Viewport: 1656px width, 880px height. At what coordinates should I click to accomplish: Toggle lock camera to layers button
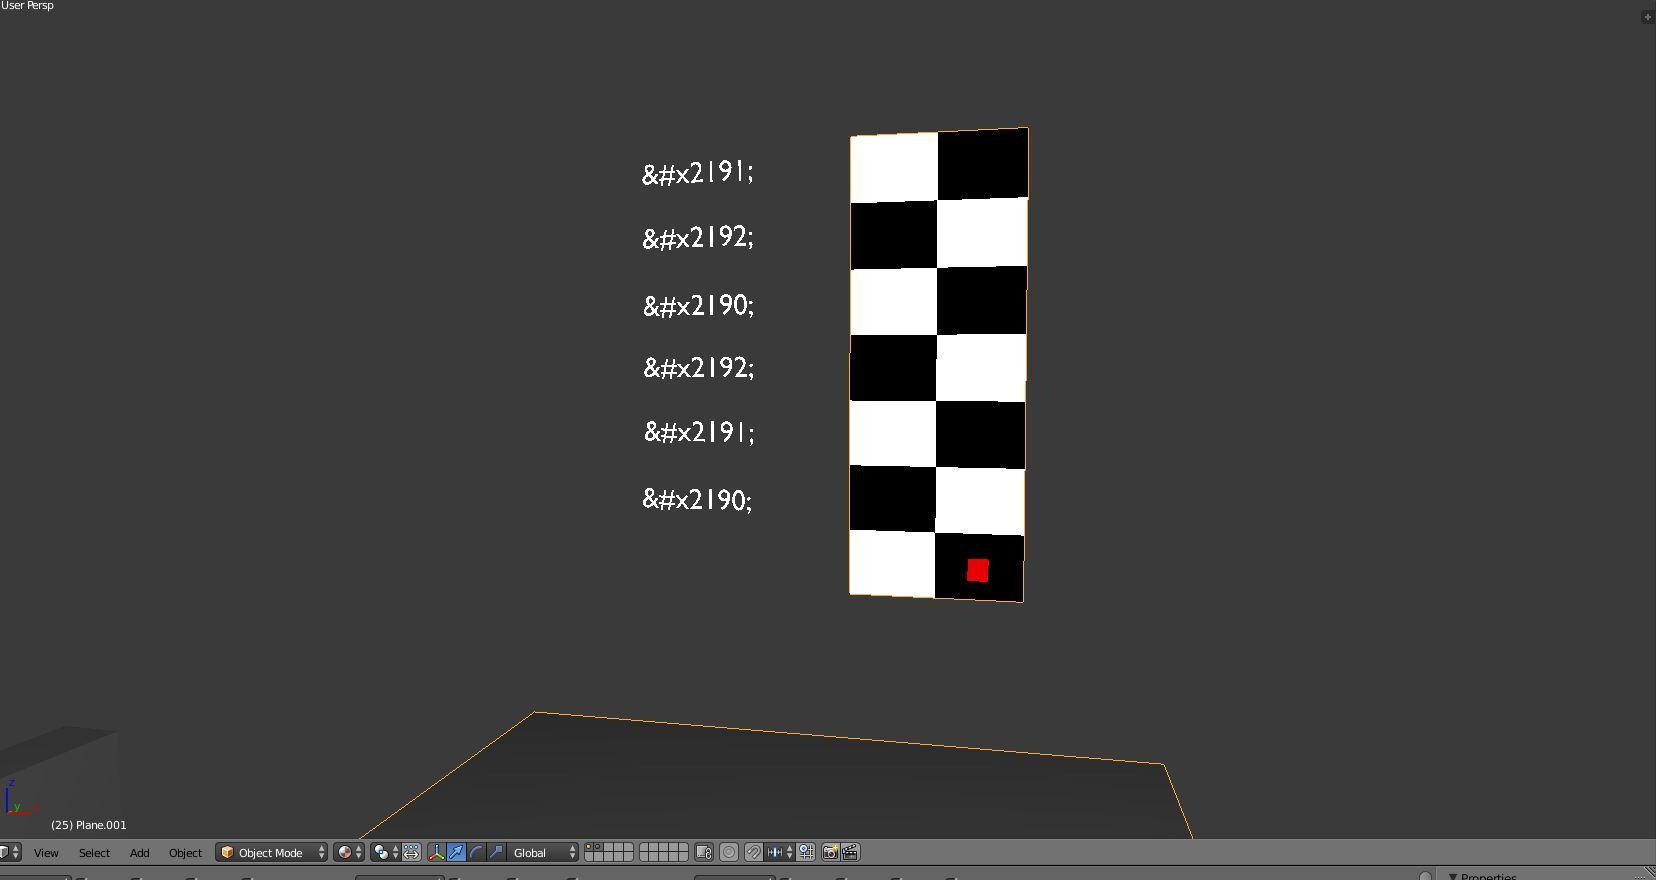pyautogui.click(x=704, y=852)
